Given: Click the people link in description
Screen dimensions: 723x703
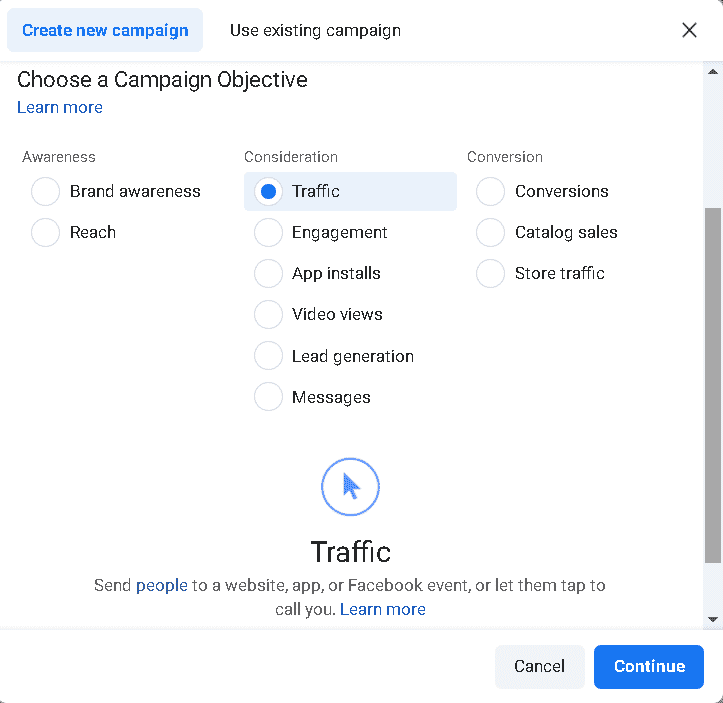Looking at the screenshot, I should tap(162, 585).
